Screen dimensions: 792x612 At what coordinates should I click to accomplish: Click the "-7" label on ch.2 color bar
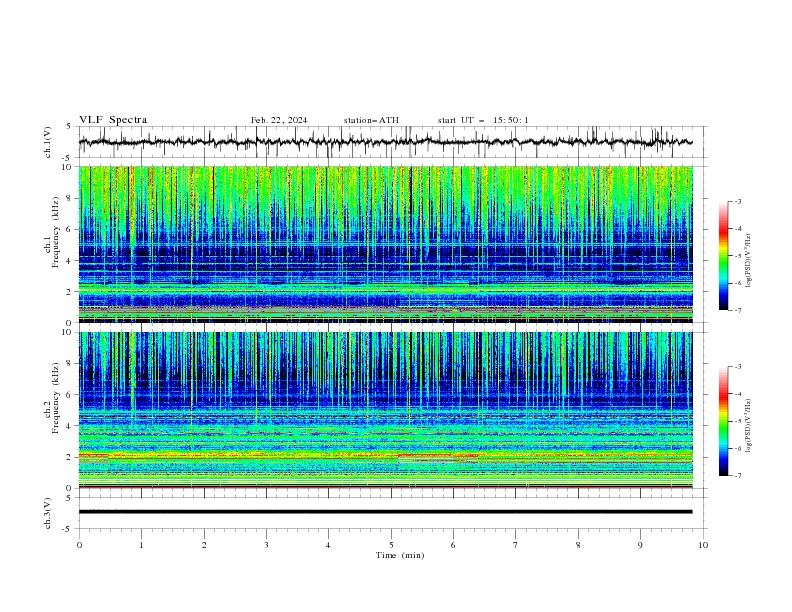(x=738, y=475)
